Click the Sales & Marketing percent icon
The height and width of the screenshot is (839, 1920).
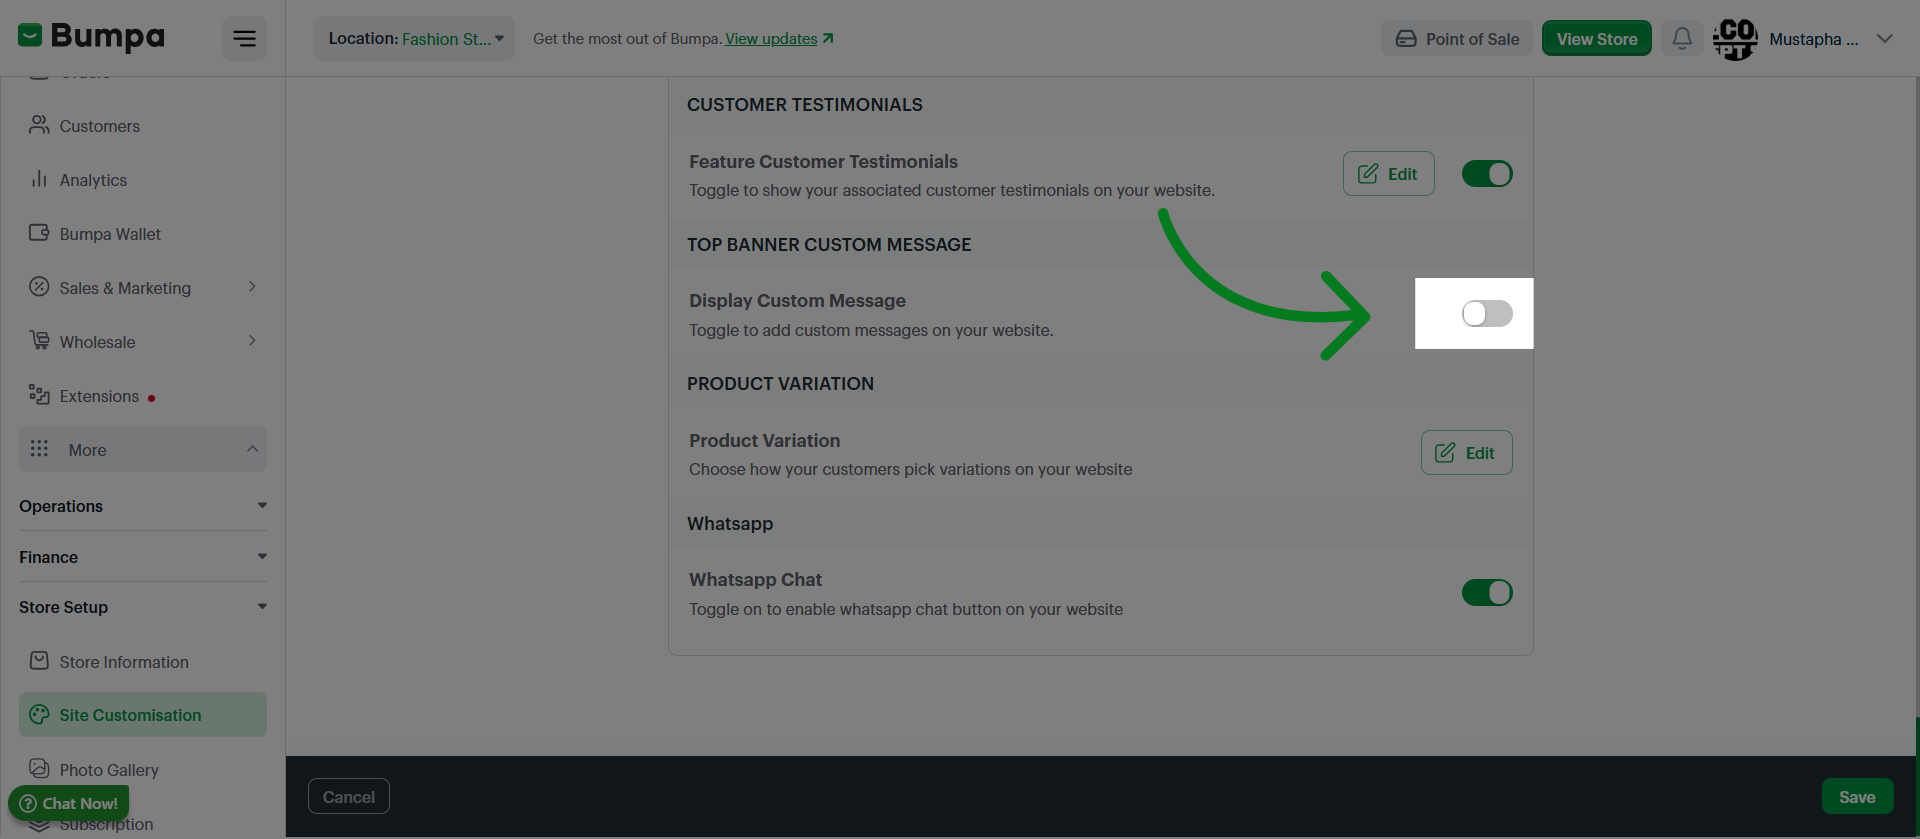(39, 287)
